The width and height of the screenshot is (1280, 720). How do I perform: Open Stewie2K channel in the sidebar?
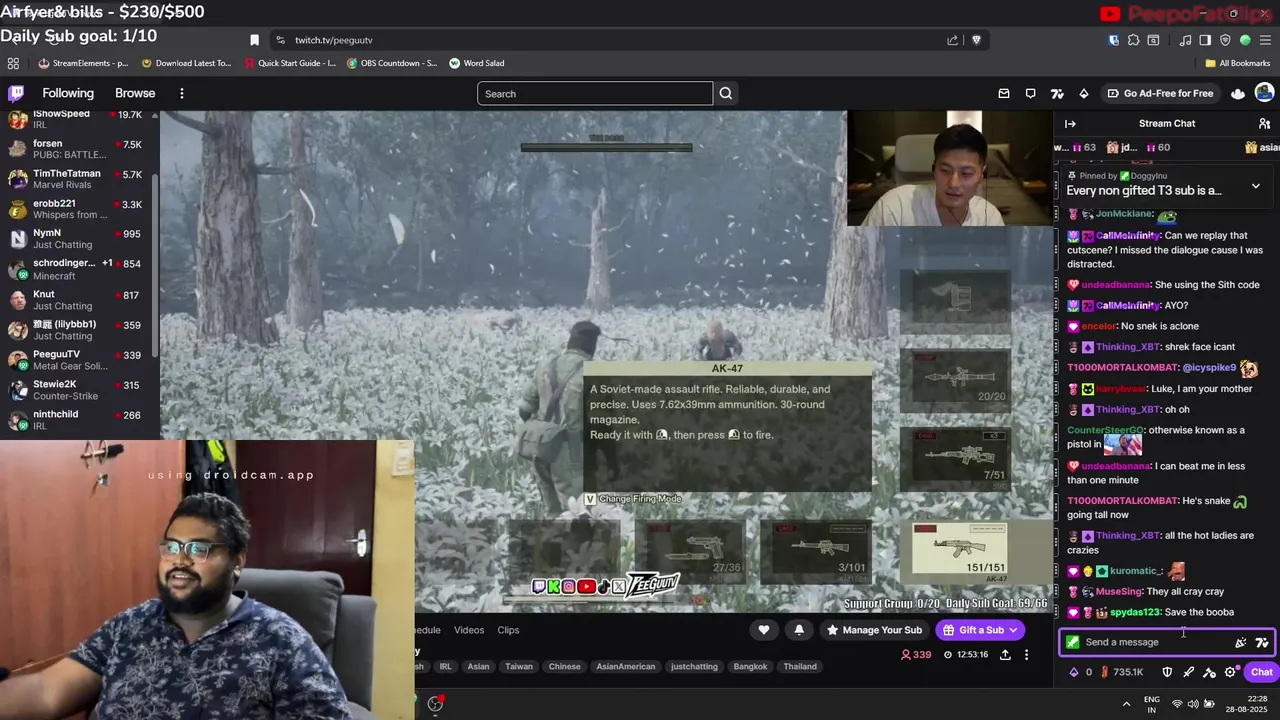(x=79, y=390)
